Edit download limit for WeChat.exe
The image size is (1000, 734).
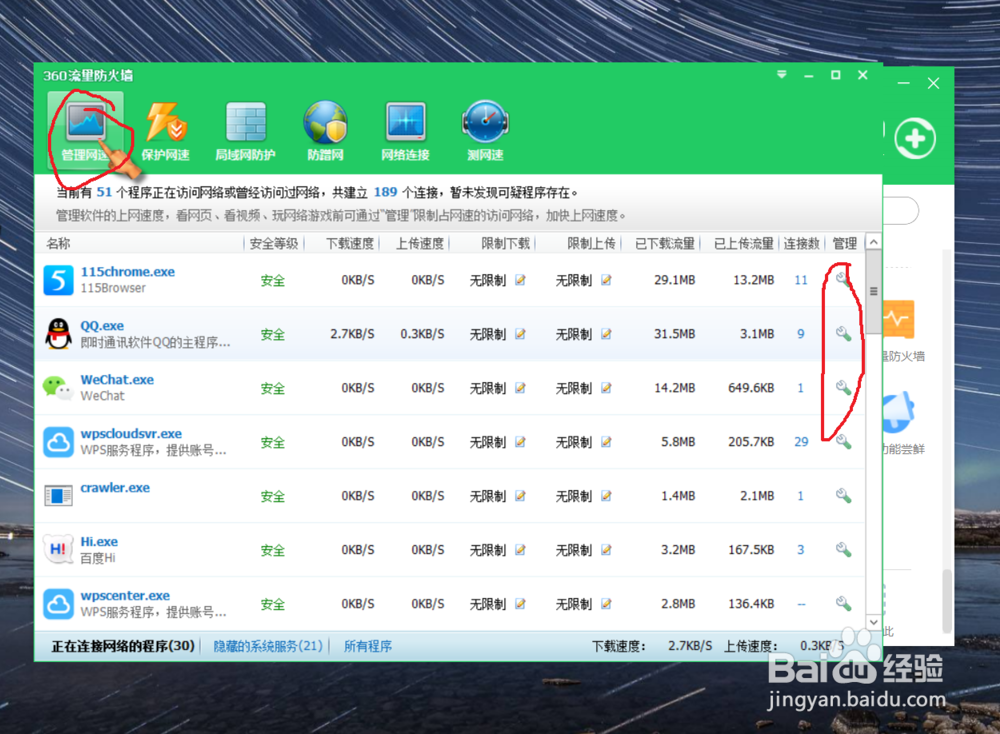tap(520, 388)
